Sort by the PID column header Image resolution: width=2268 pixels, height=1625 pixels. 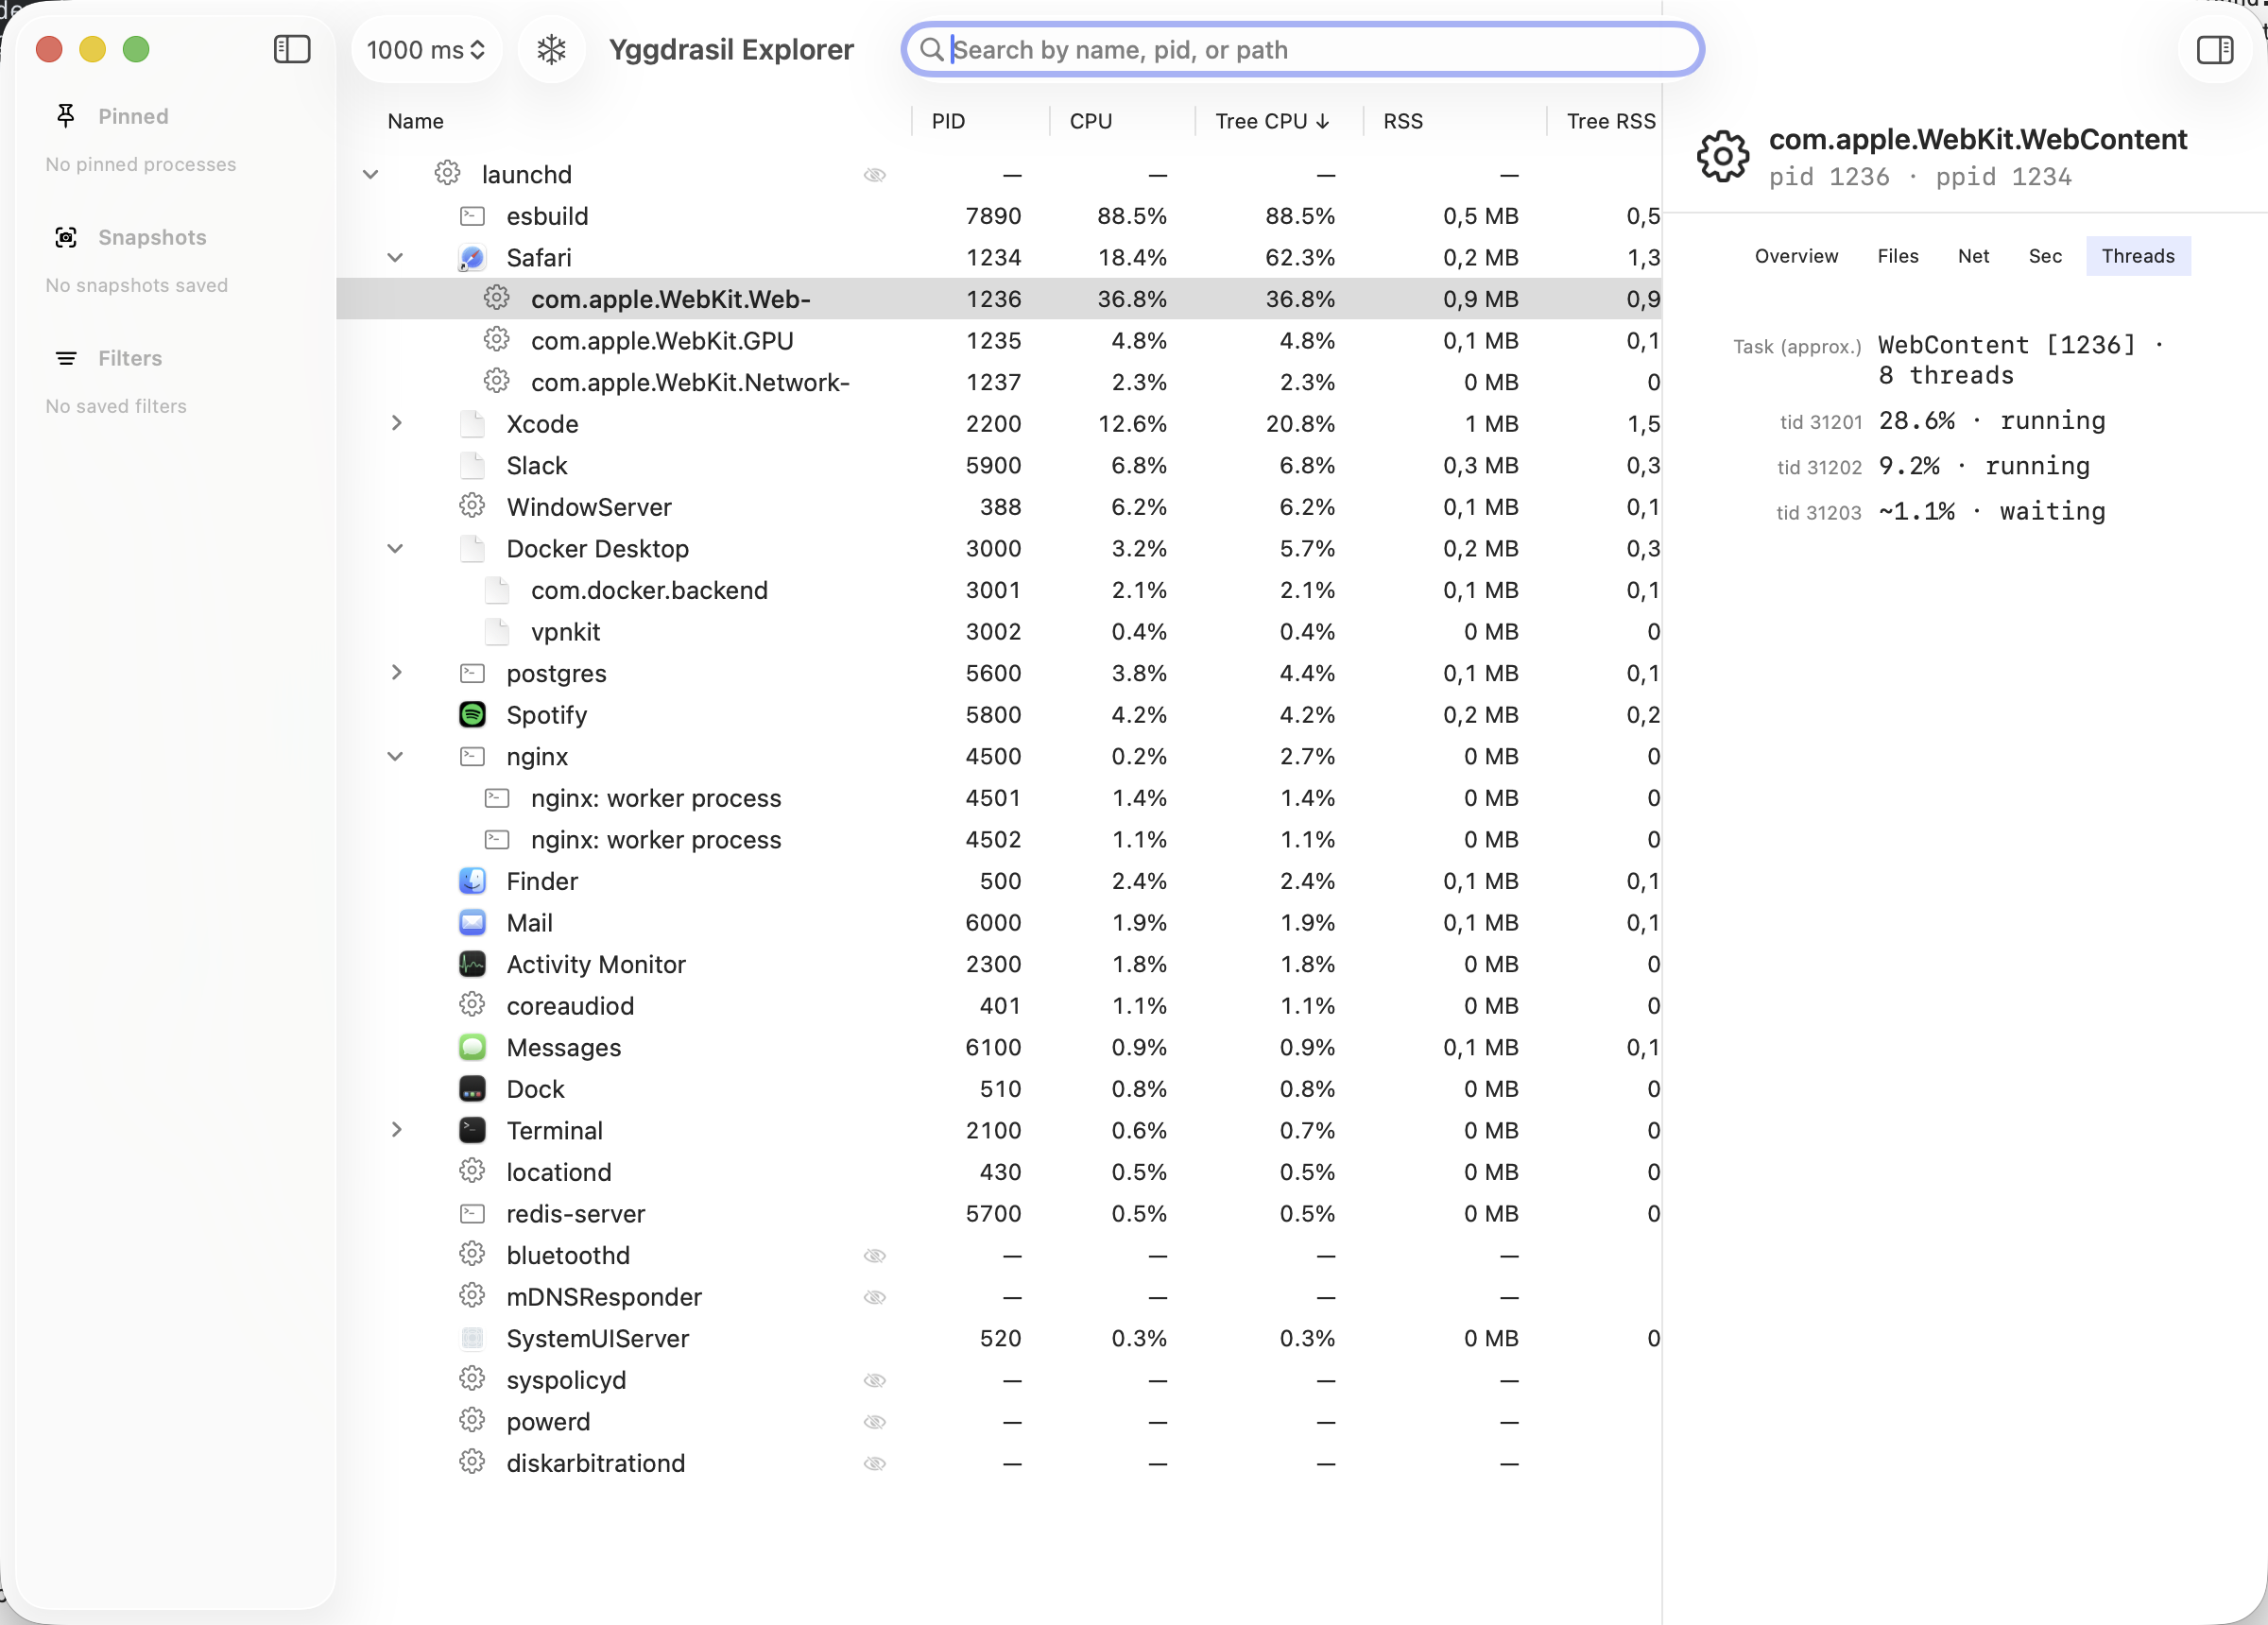[x=948, y=121]
